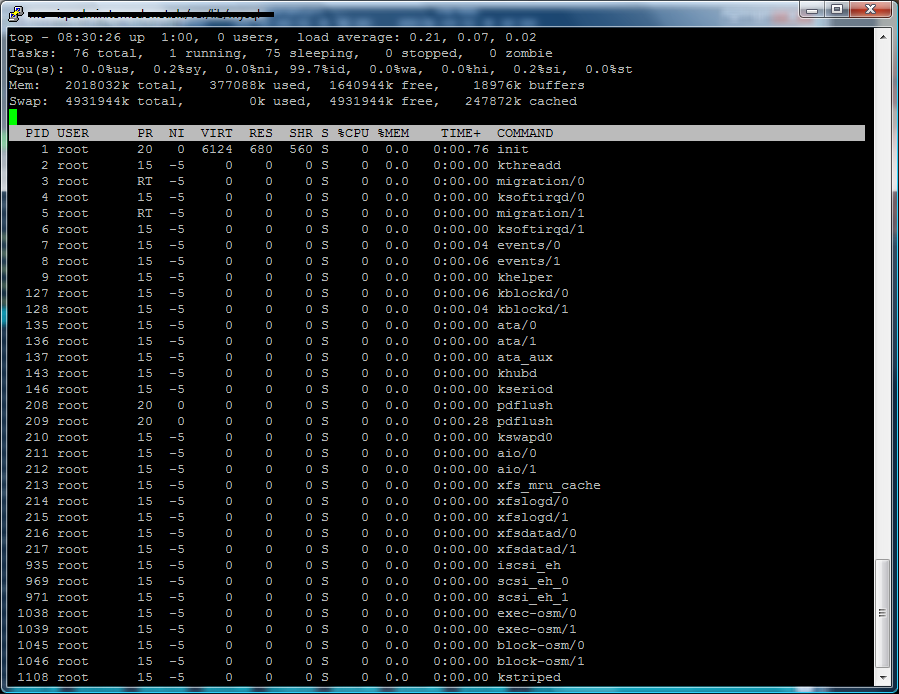Click the scsi_eh_1 process name
Image resolution: width=899 pixels, height=694 pixels.
click(x=533, y=598)
